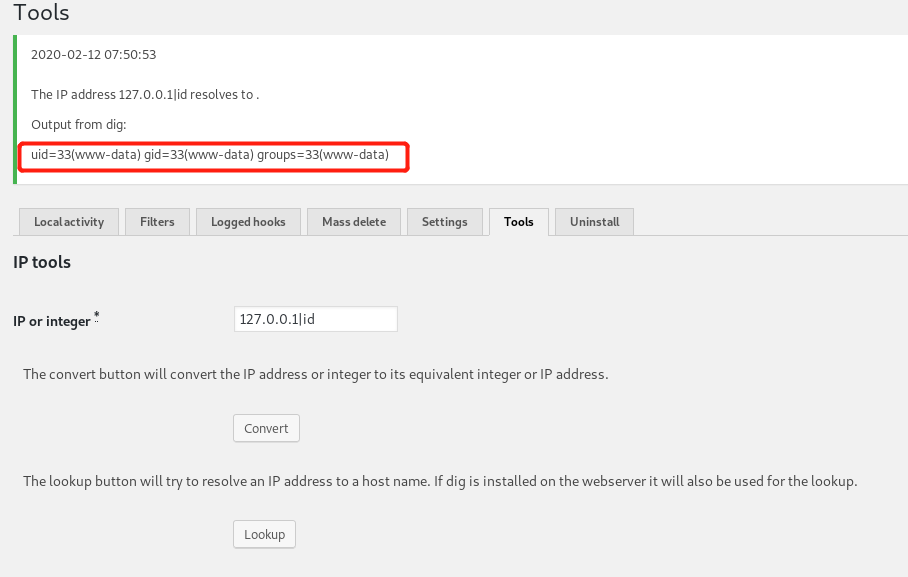The width and height of the screenshot is (908, 577).
Task: Focus the IP or integer input field
Action: click(315, 319)
